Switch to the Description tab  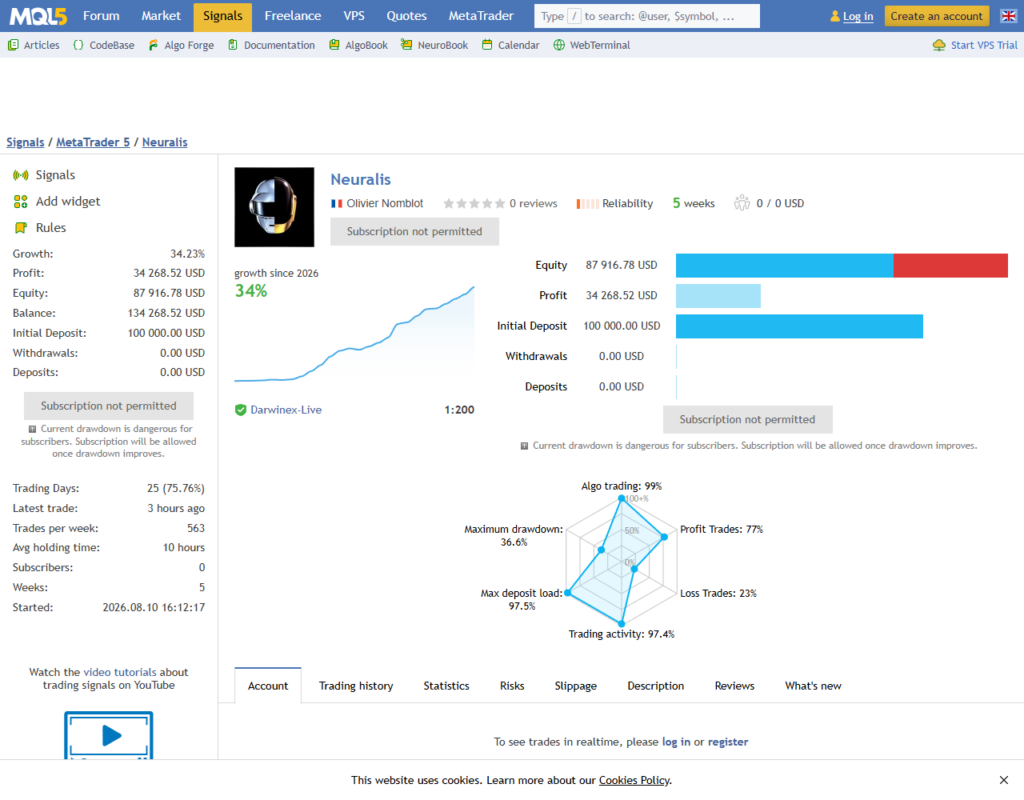[656, 686]
